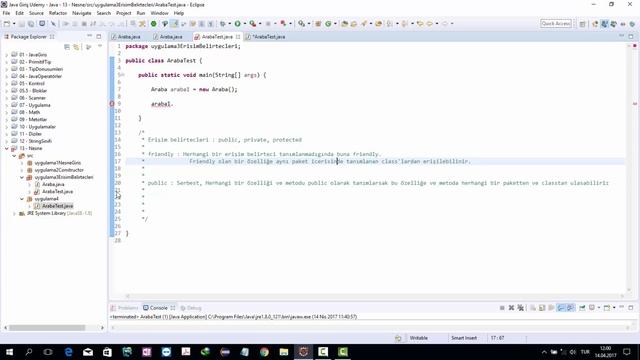Open the File menu
640x360 pixels.
(x=7, y=13)
